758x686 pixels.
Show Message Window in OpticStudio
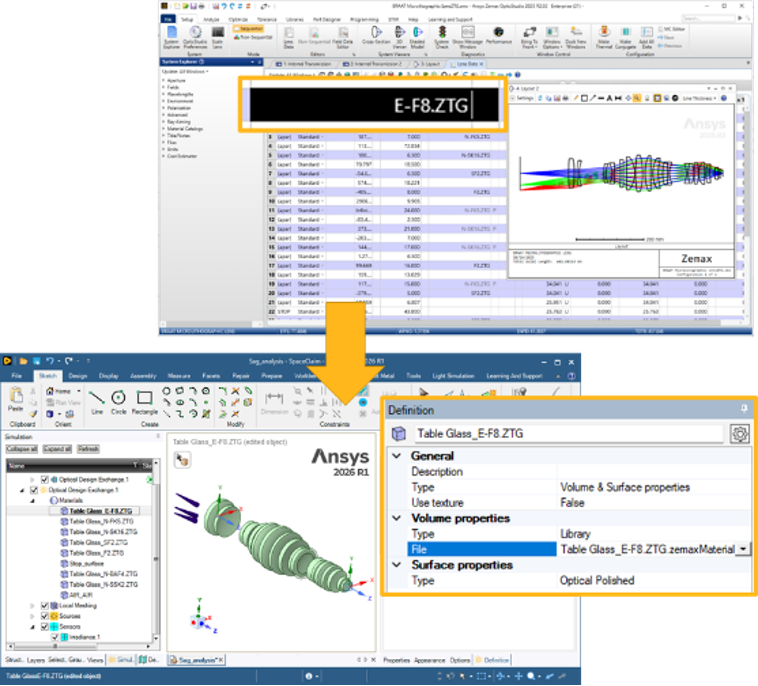[x=467, y=37]
